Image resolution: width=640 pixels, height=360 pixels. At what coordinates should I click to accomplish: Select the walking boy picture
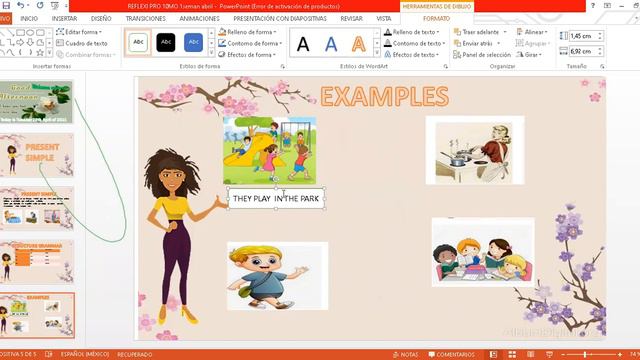tap(278, 276)
